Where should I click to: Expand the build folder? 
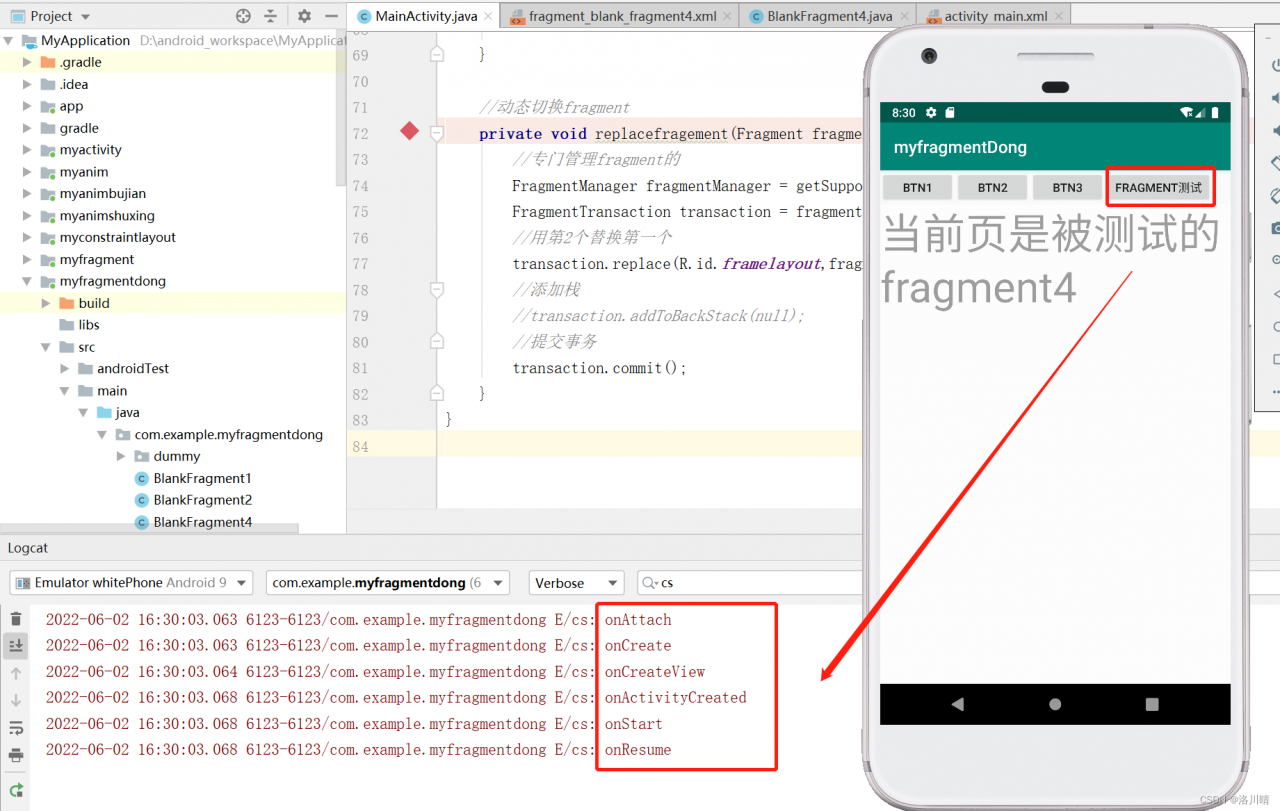46,303
